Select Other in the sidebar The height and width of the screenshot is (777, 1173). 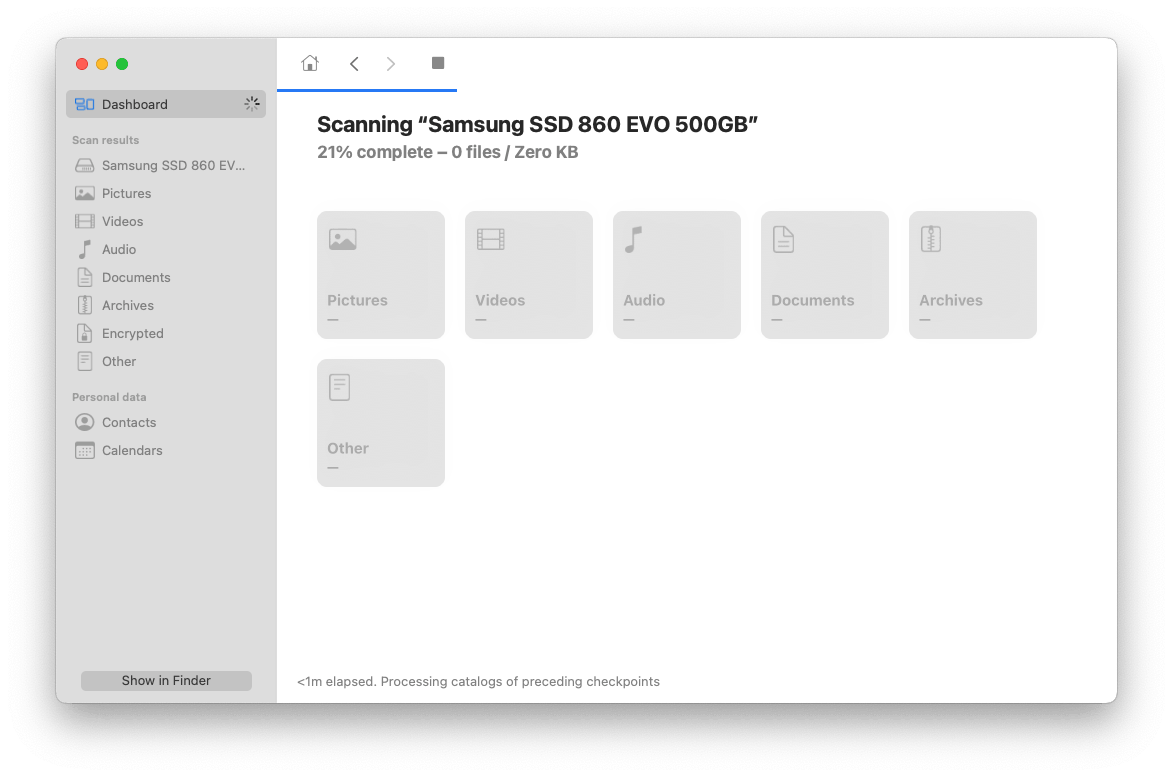tap(166, 361)
